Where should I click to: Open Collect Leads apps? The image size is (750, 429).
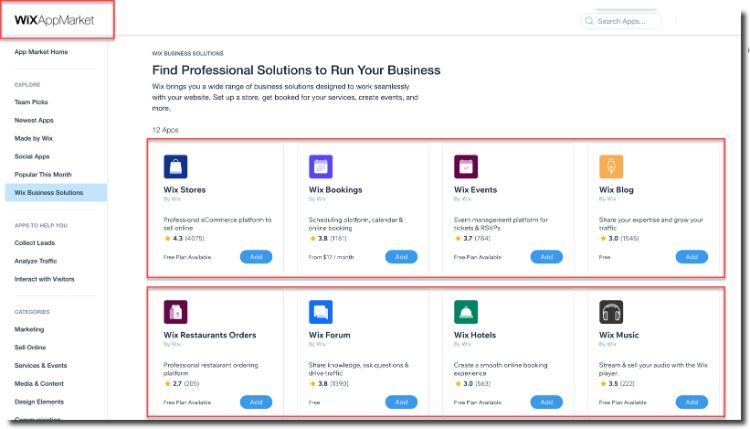click(x=34, y=242)
